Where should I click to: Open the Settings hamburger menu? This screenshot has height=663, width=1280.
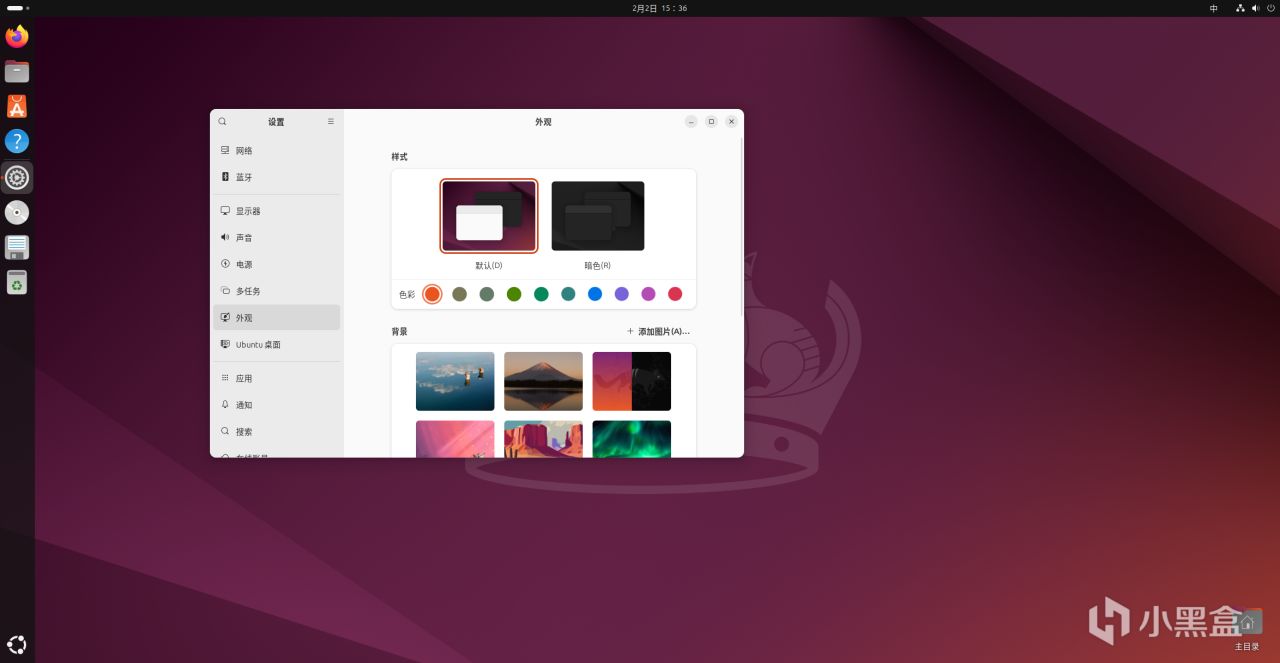[331, 121]
